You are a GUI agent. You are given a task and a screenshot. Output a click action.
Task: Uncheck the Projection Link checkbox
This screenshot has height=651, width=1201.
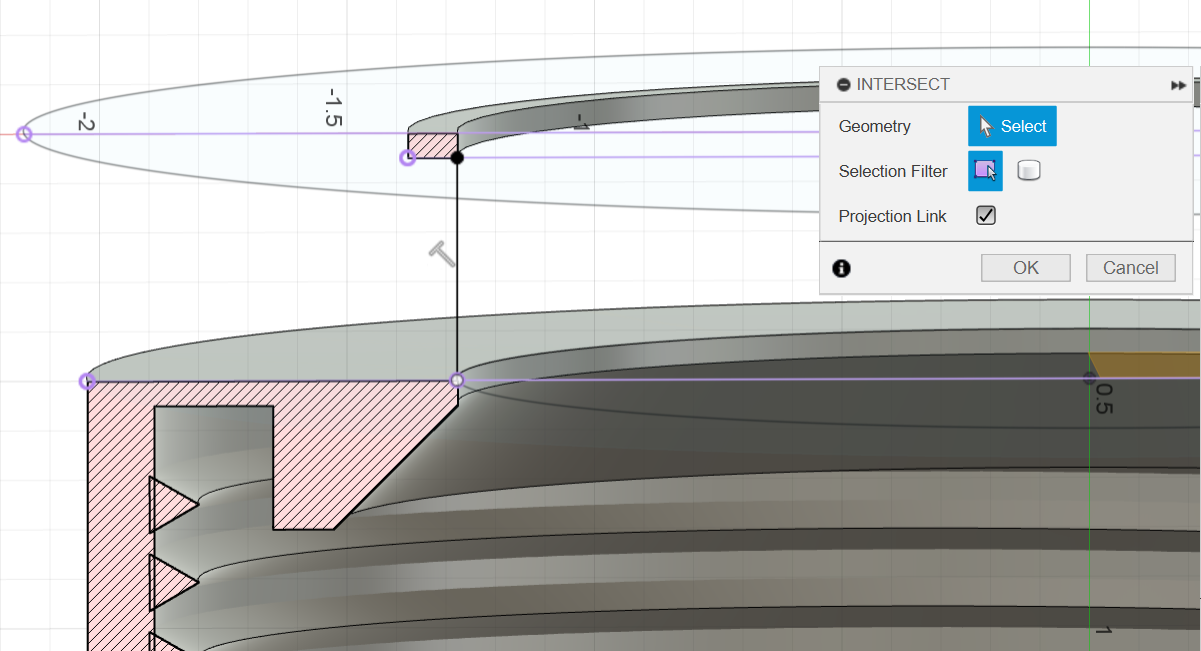[x=985, y=215]
